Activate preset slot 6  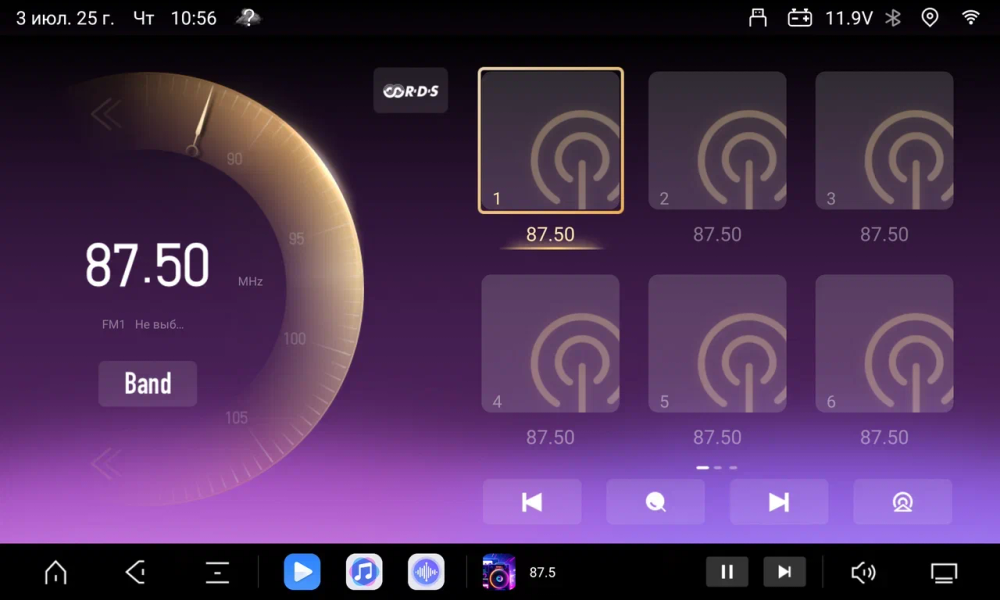pos(884,343)
